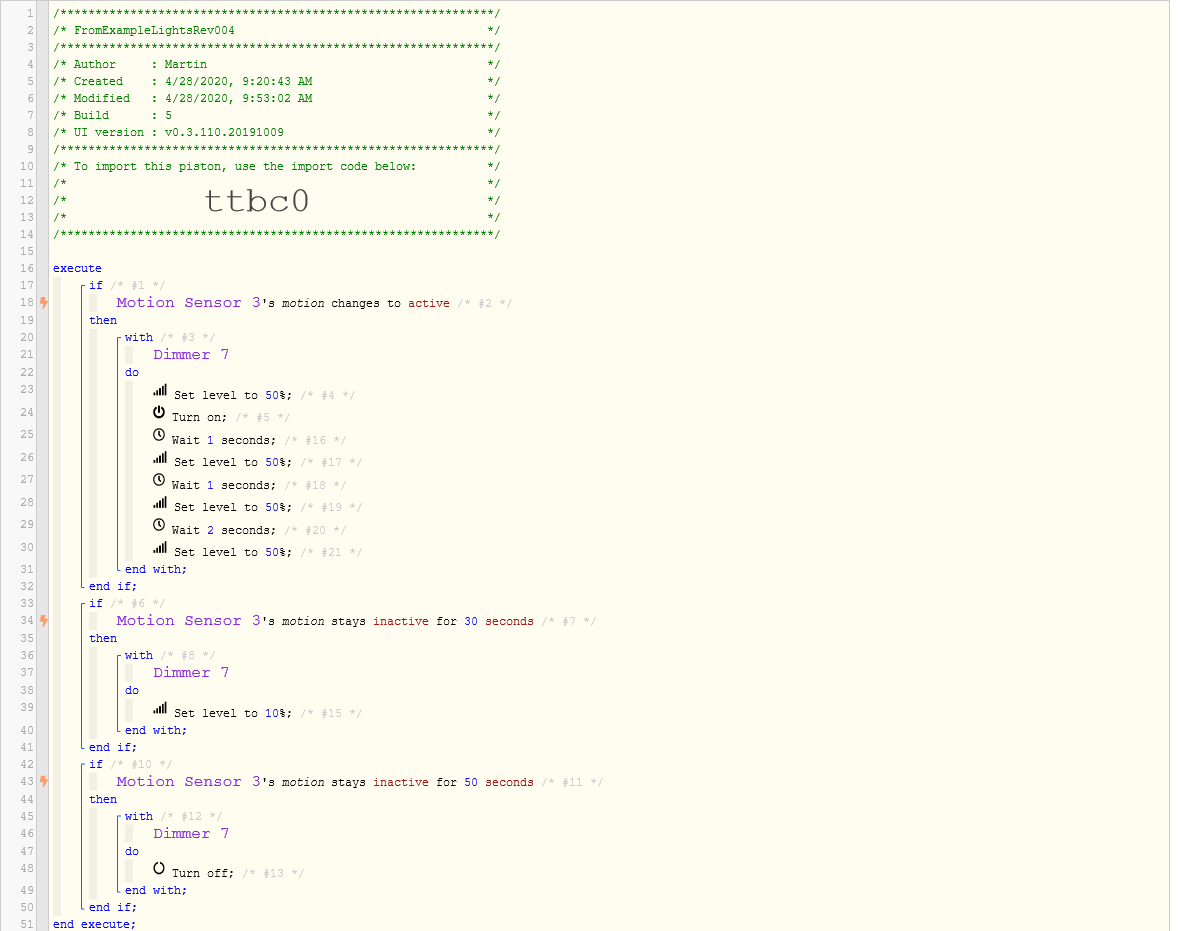Select the if statement #1
This screenshot has height=931, width=1178.
pyautogui.click(x=96, y=286)
